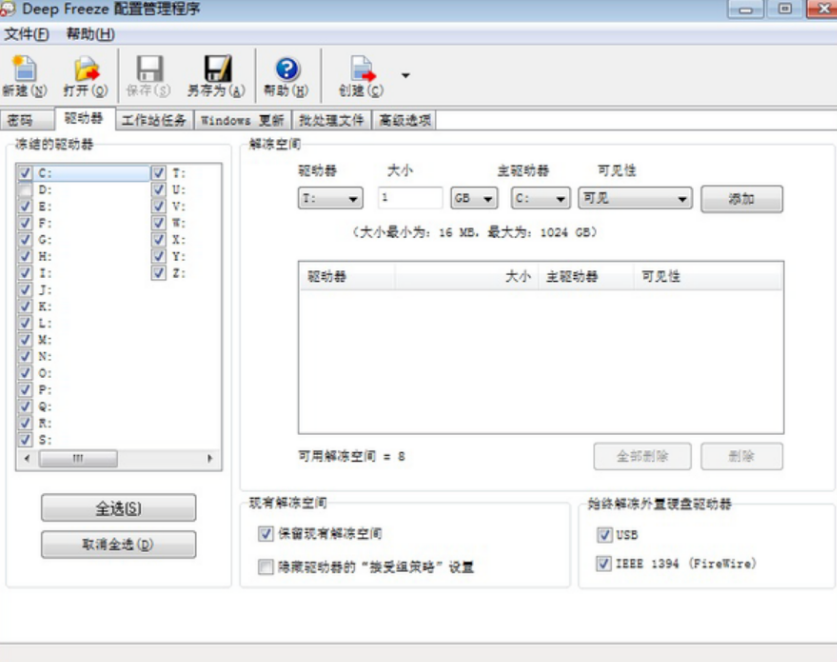Toggle the F: drive checkbox
The height and width of the screenshot is (662, 837).
coord(25,223)
